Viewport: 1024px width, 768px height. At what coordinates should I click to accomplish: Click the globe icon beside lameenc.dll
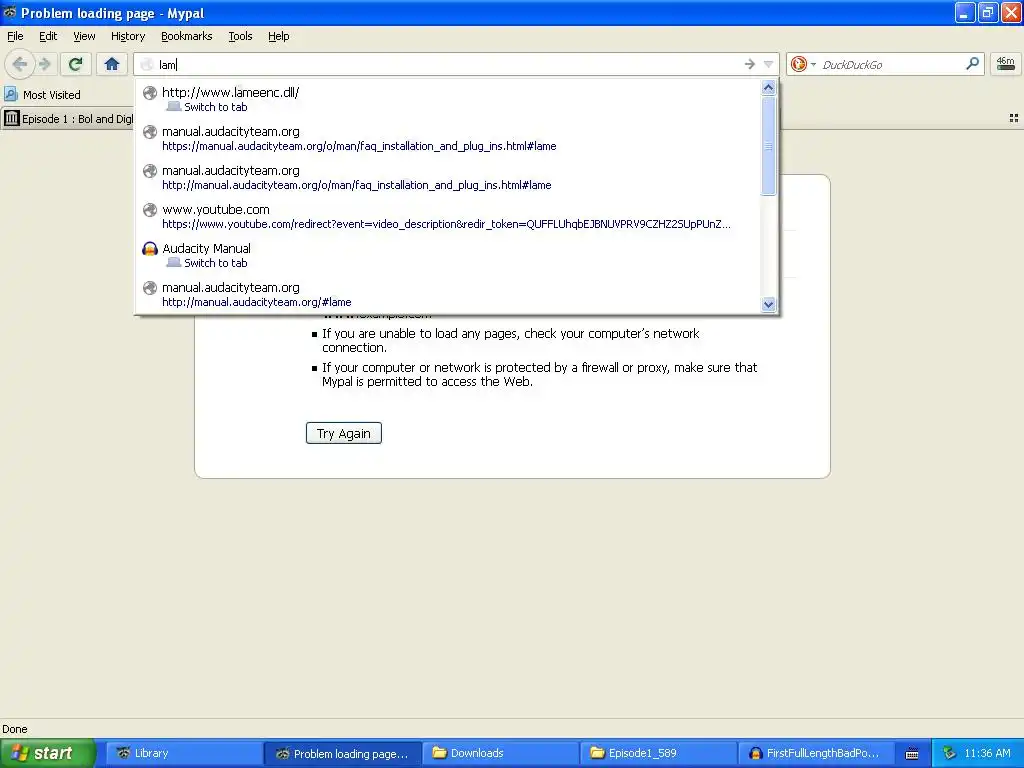pyautogui.click(x=150, y=93)
